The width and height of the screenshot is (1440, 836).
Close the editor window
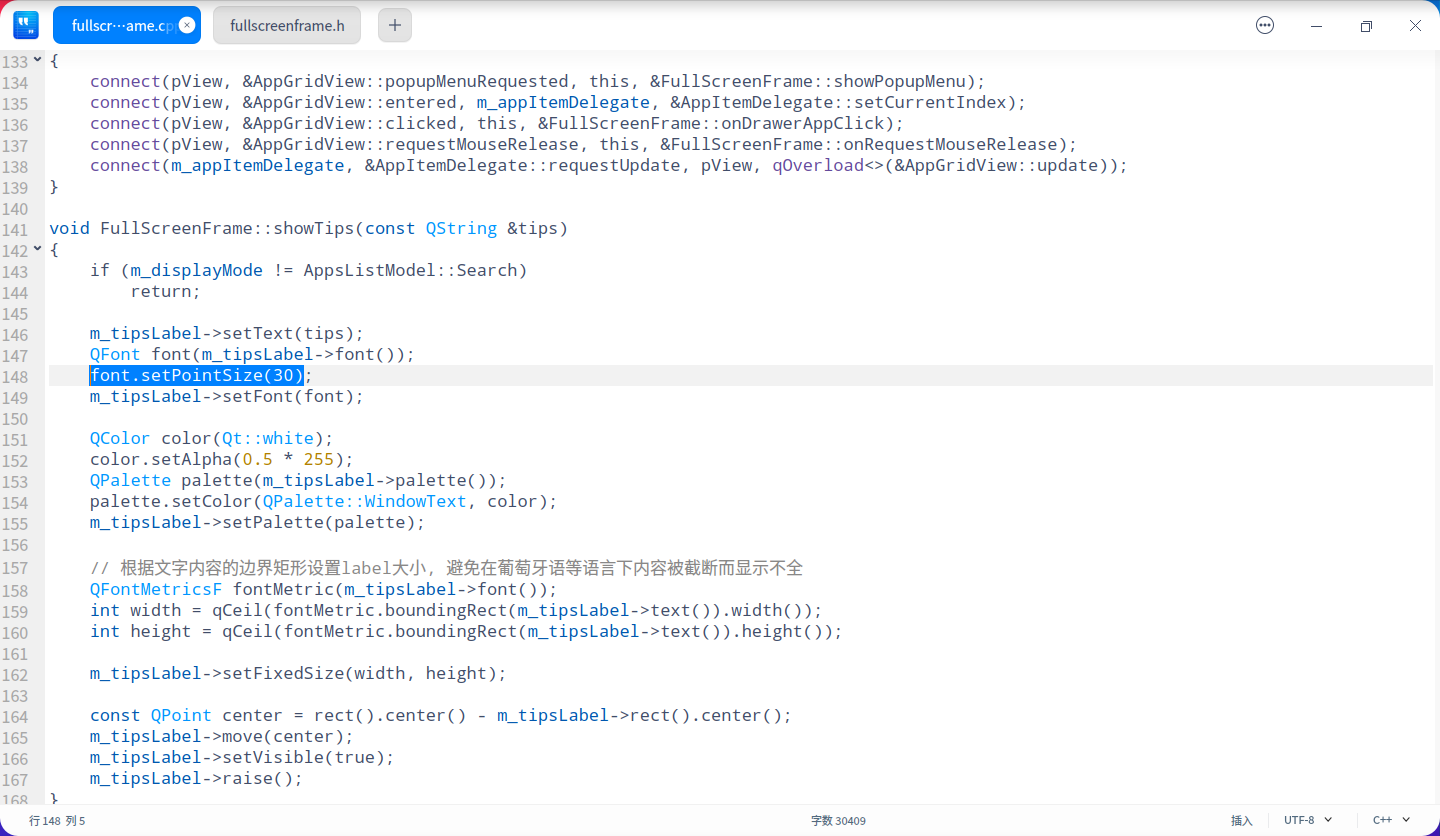(x=1415, y=26)
